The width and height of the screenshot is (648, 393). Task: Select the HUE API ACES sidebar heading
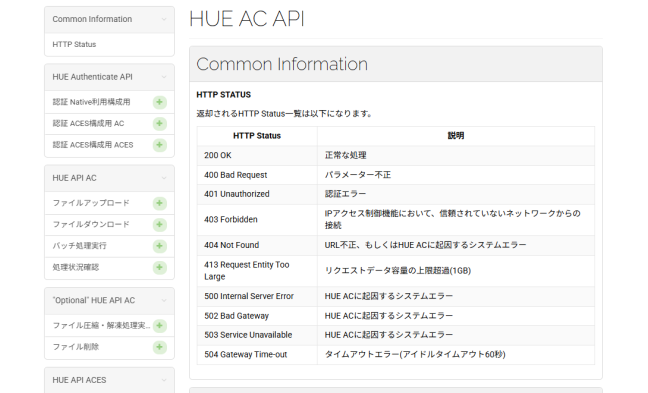click(79, 380)
